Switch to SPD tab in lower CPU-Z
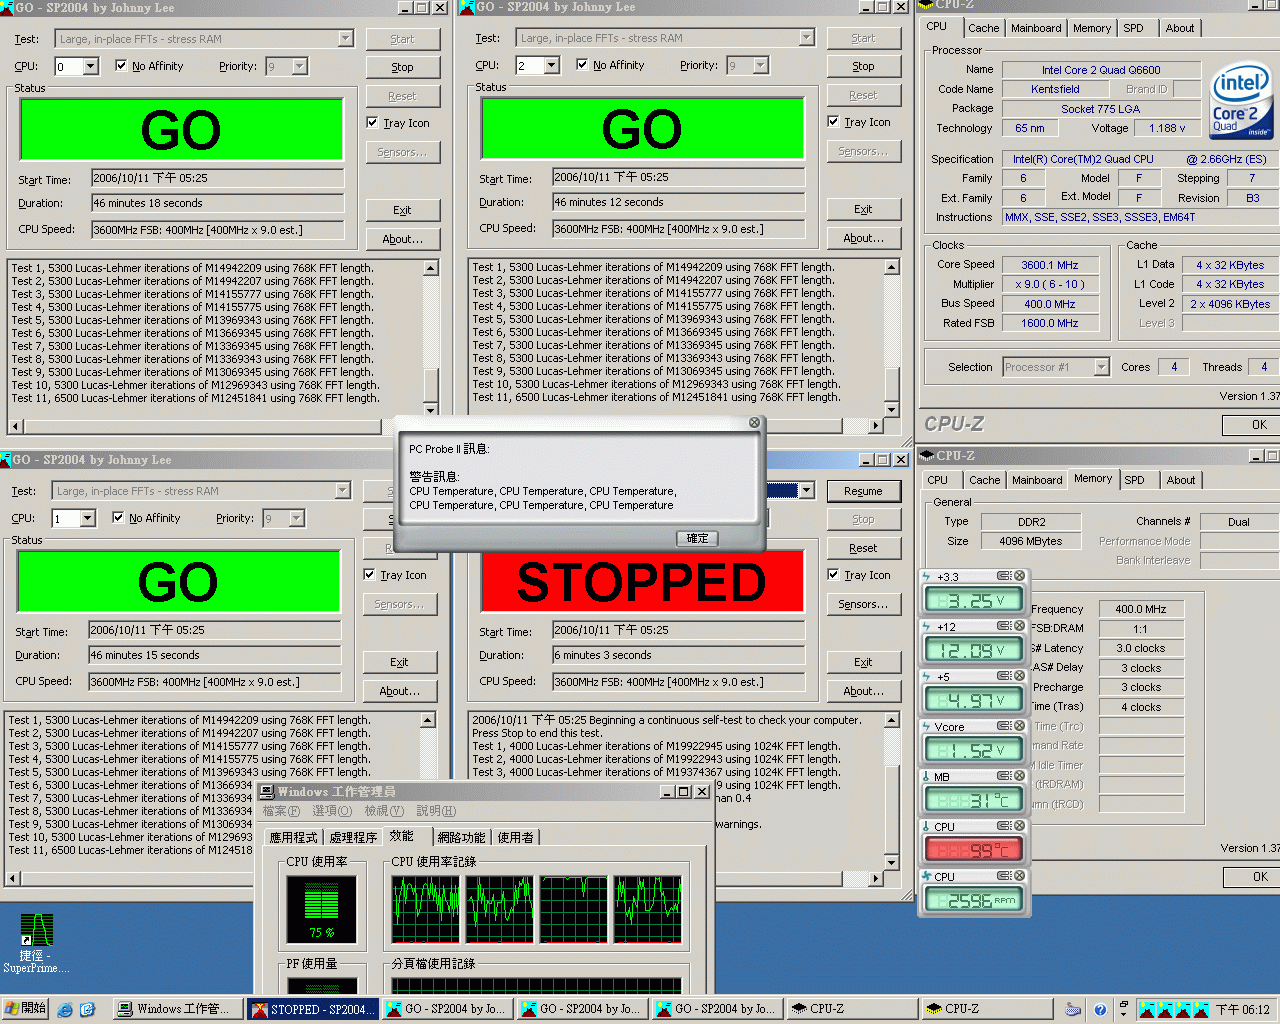 pyautogui.click(x=1134, y=480)
